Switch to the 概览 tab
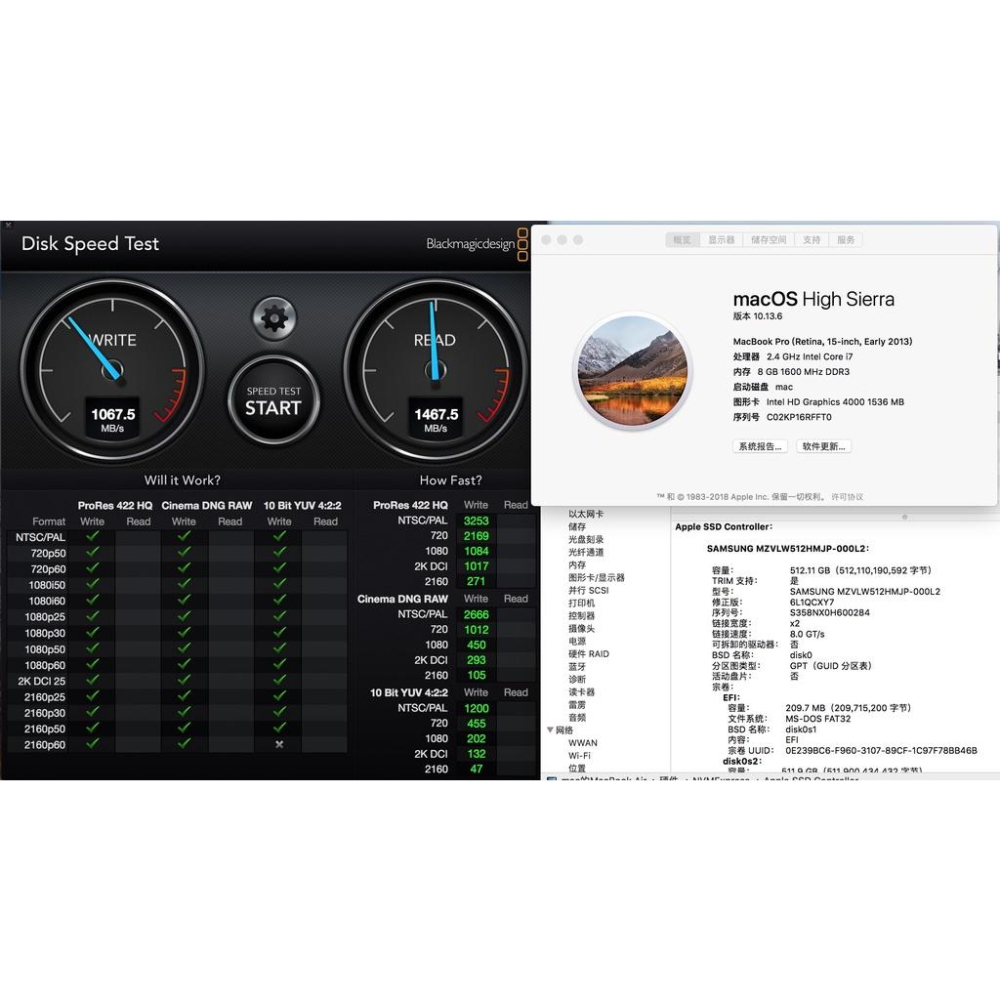 682,240
